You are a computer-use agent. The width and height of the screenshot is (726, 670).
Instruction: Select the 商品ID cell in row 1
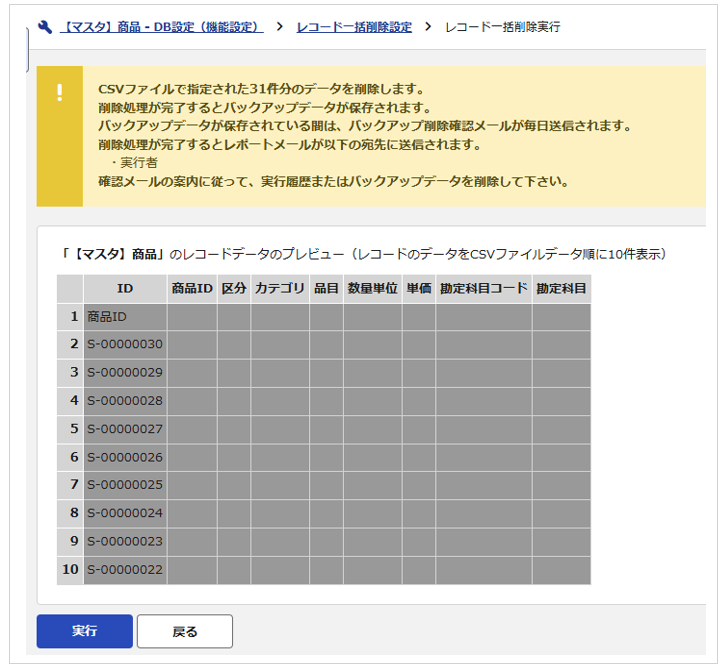[125, 317]
